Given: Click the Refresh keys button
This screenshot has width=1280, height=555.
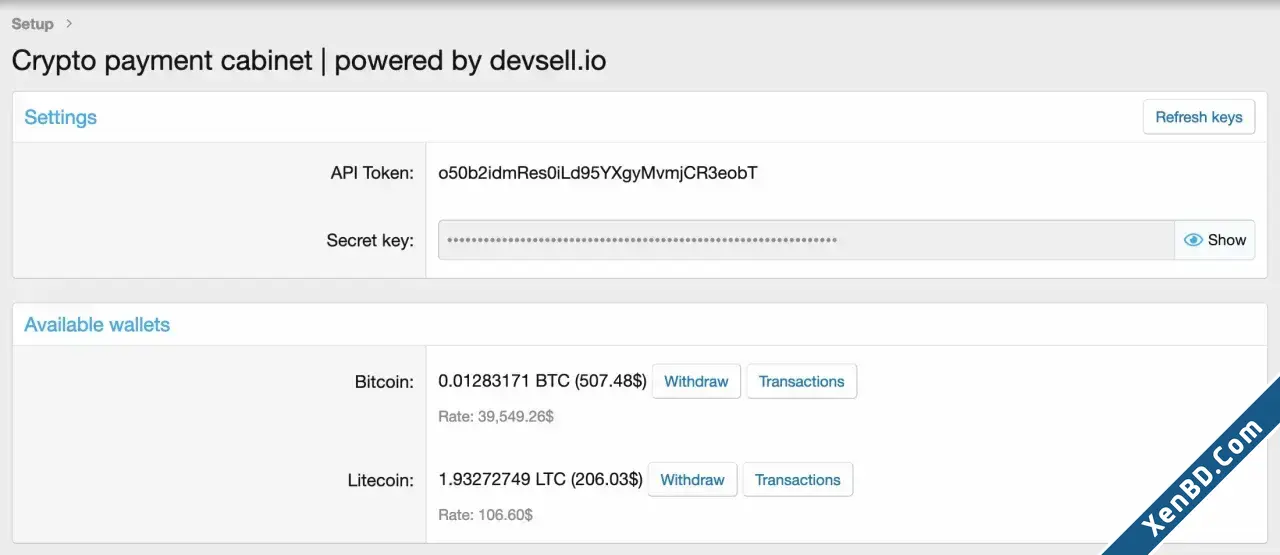Looking at the screenshot, I should pos(1199,117).
